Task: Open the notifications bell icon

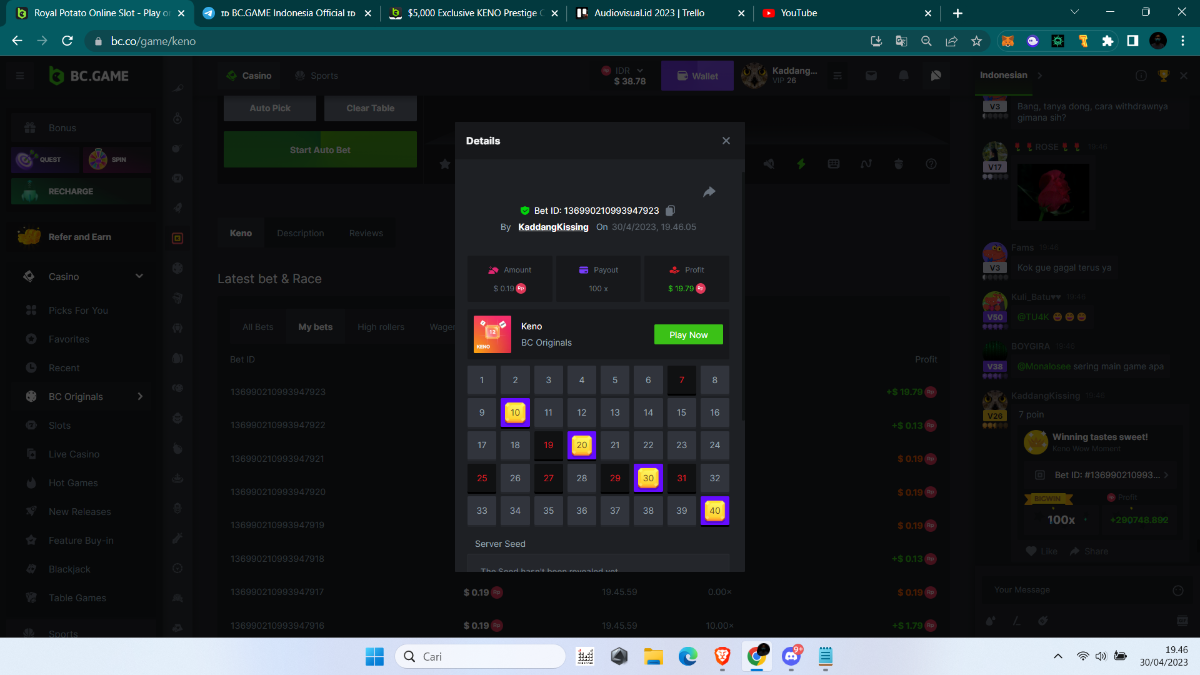Action: pos(904,76)
